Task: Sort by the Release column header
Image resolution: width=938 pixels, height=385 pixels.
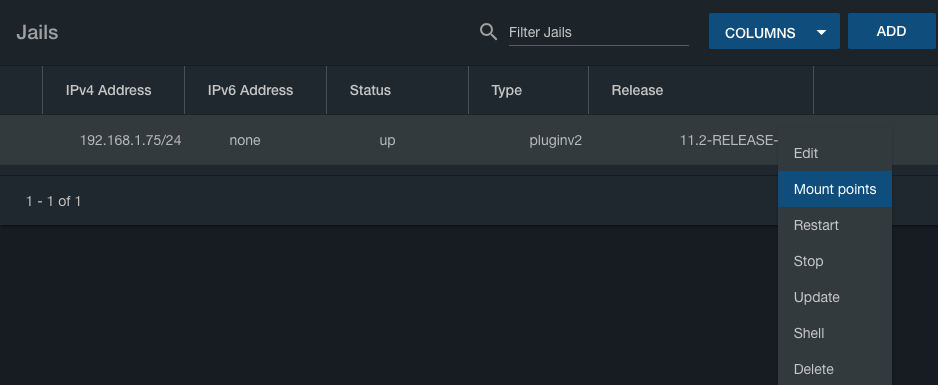Action: tap(637, 90)
